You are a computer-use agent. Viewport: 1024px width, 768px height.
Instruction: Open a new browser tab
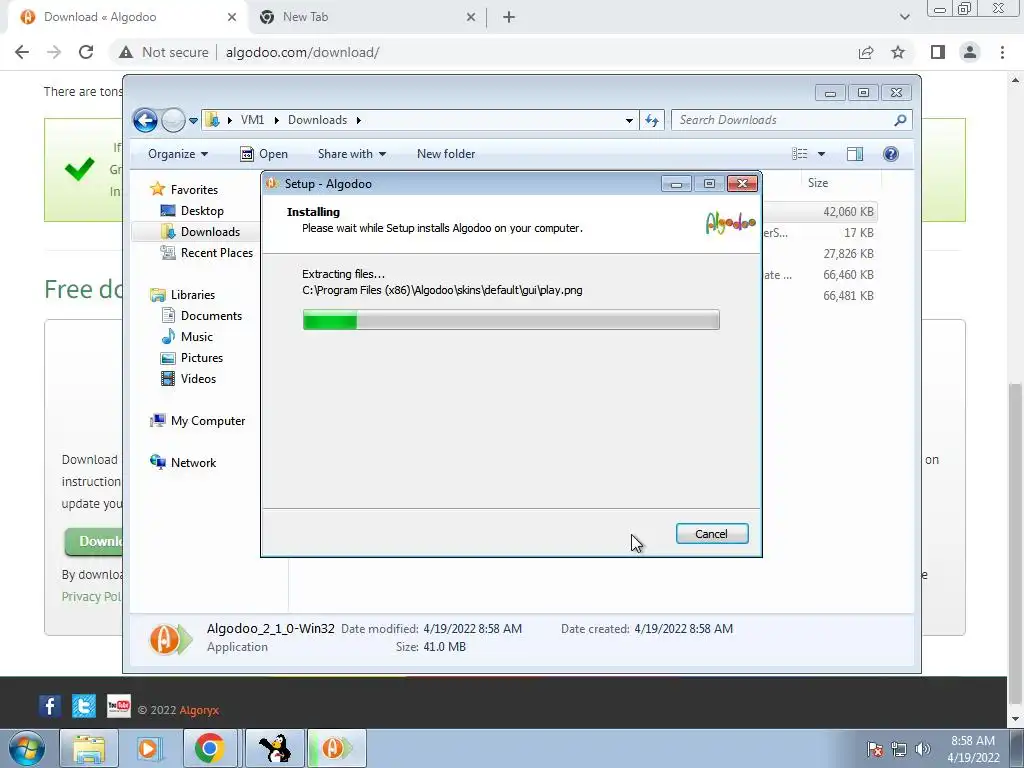[509, 17]
